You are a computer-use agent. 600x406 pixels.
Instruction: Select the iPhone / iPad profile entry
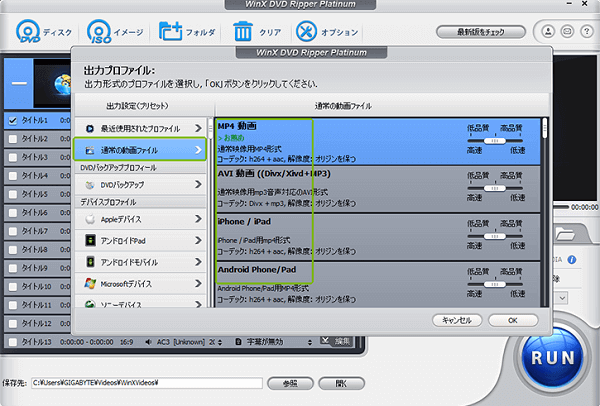(x=378, y=237)
